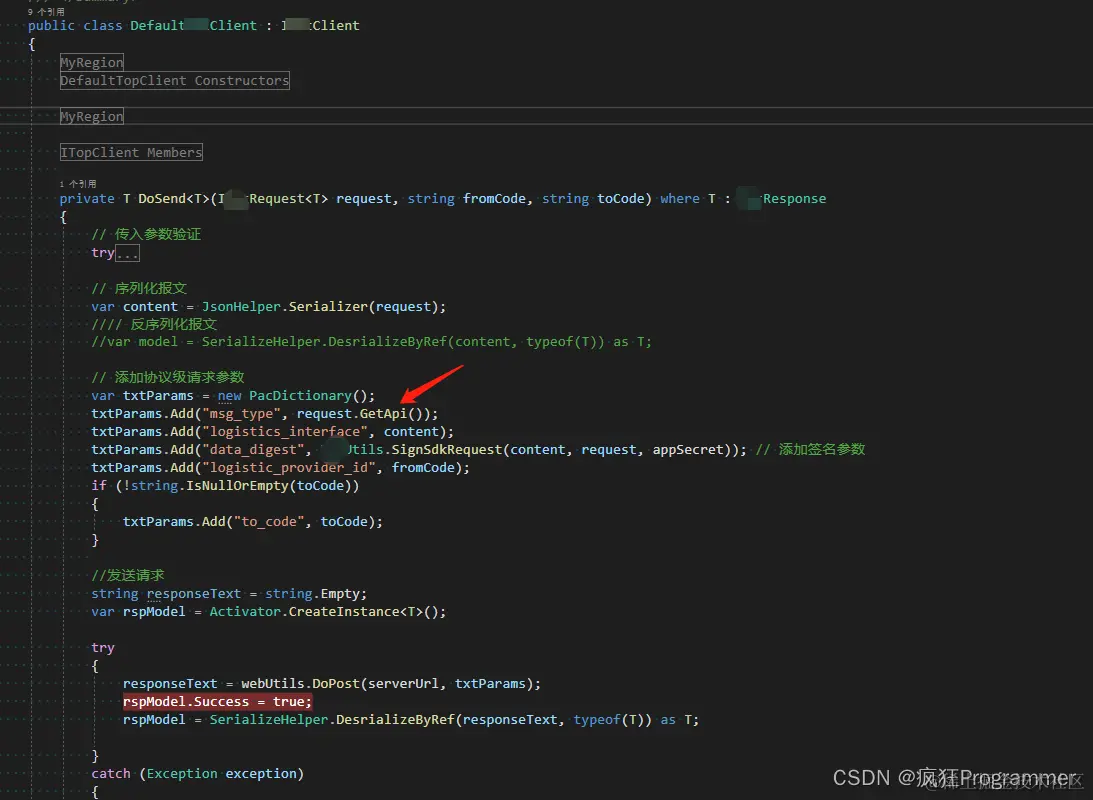Click "PacDictionary" type name
This screenshot has height=800, width=1093.
coord(300,396)
